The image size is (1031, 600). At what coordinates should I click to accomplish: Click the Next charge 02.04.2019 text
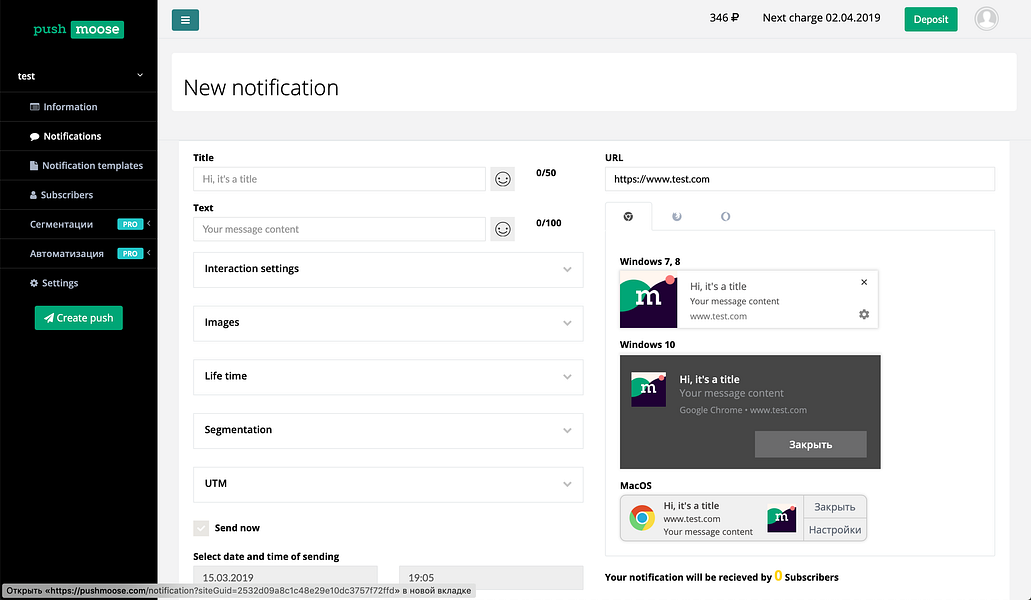coord(821,18)
